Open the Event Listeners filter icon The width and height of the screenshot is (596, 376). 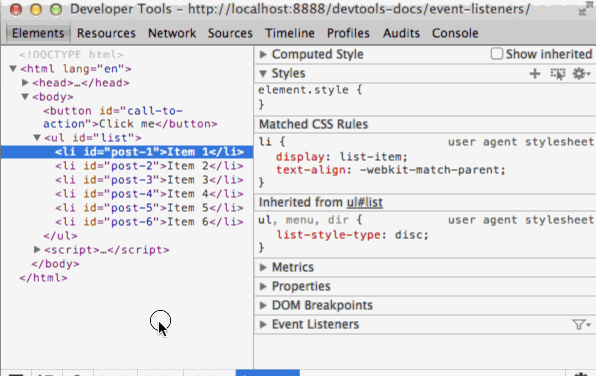point(581,324)
